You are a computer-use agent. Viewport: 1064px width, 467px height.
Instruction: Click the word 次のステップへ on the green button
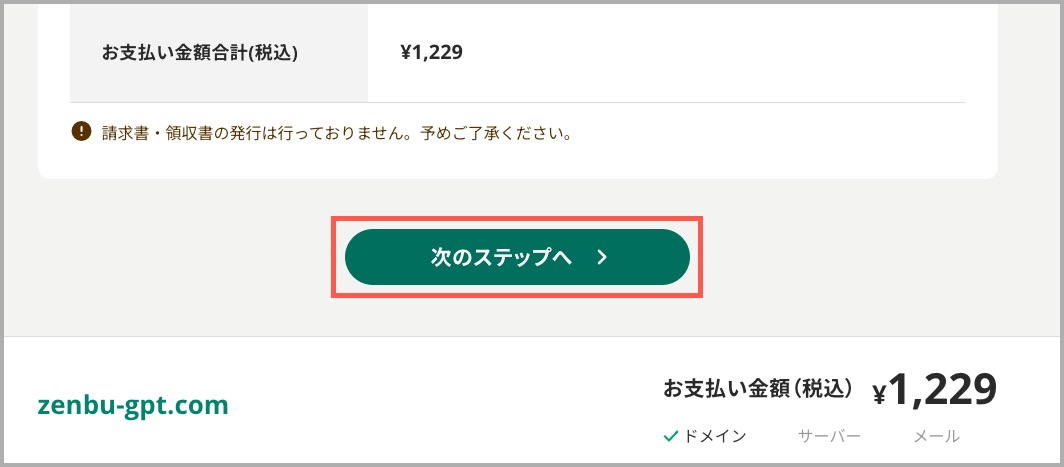(x=502, y=257)
